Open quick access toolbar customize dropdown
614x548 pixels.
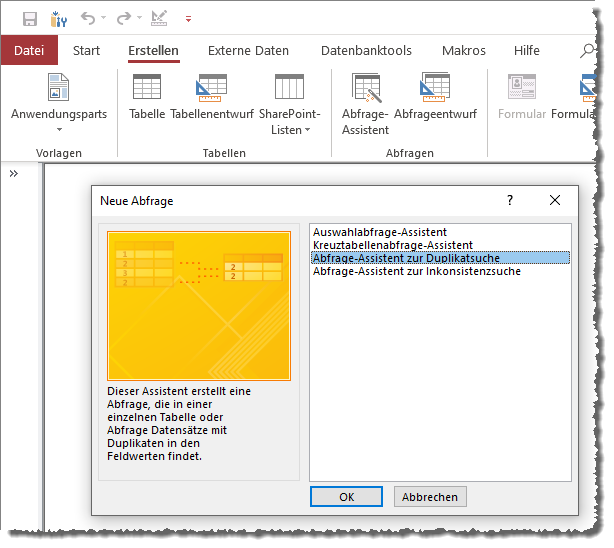(x=188, y=19)
